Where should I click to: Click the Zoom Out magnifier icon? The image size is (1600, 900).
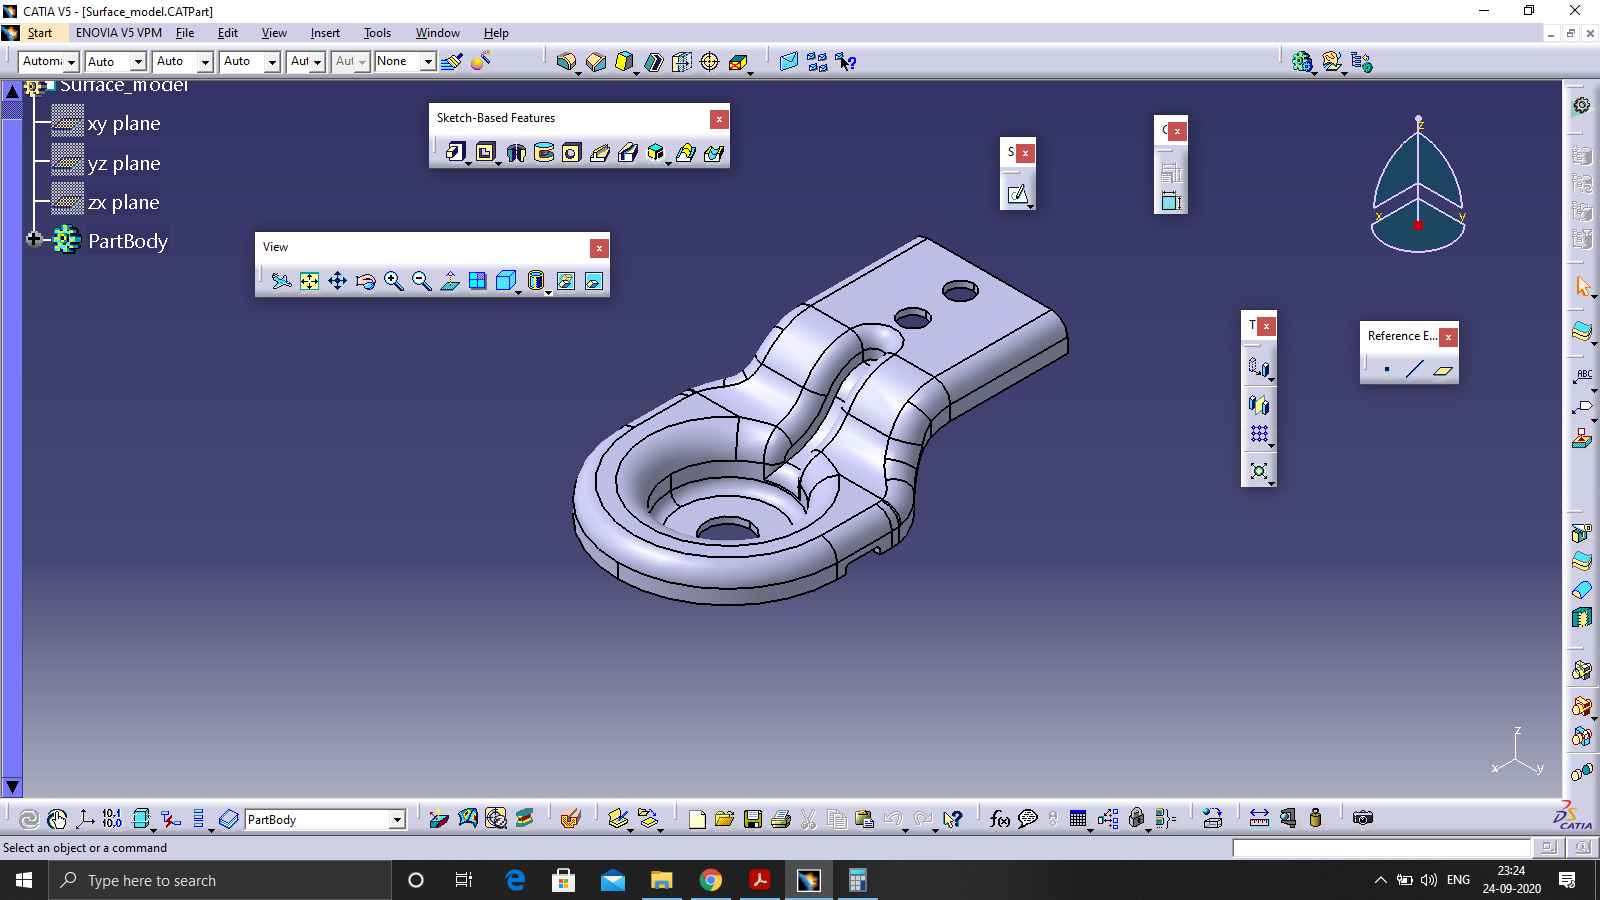(421, 281)
